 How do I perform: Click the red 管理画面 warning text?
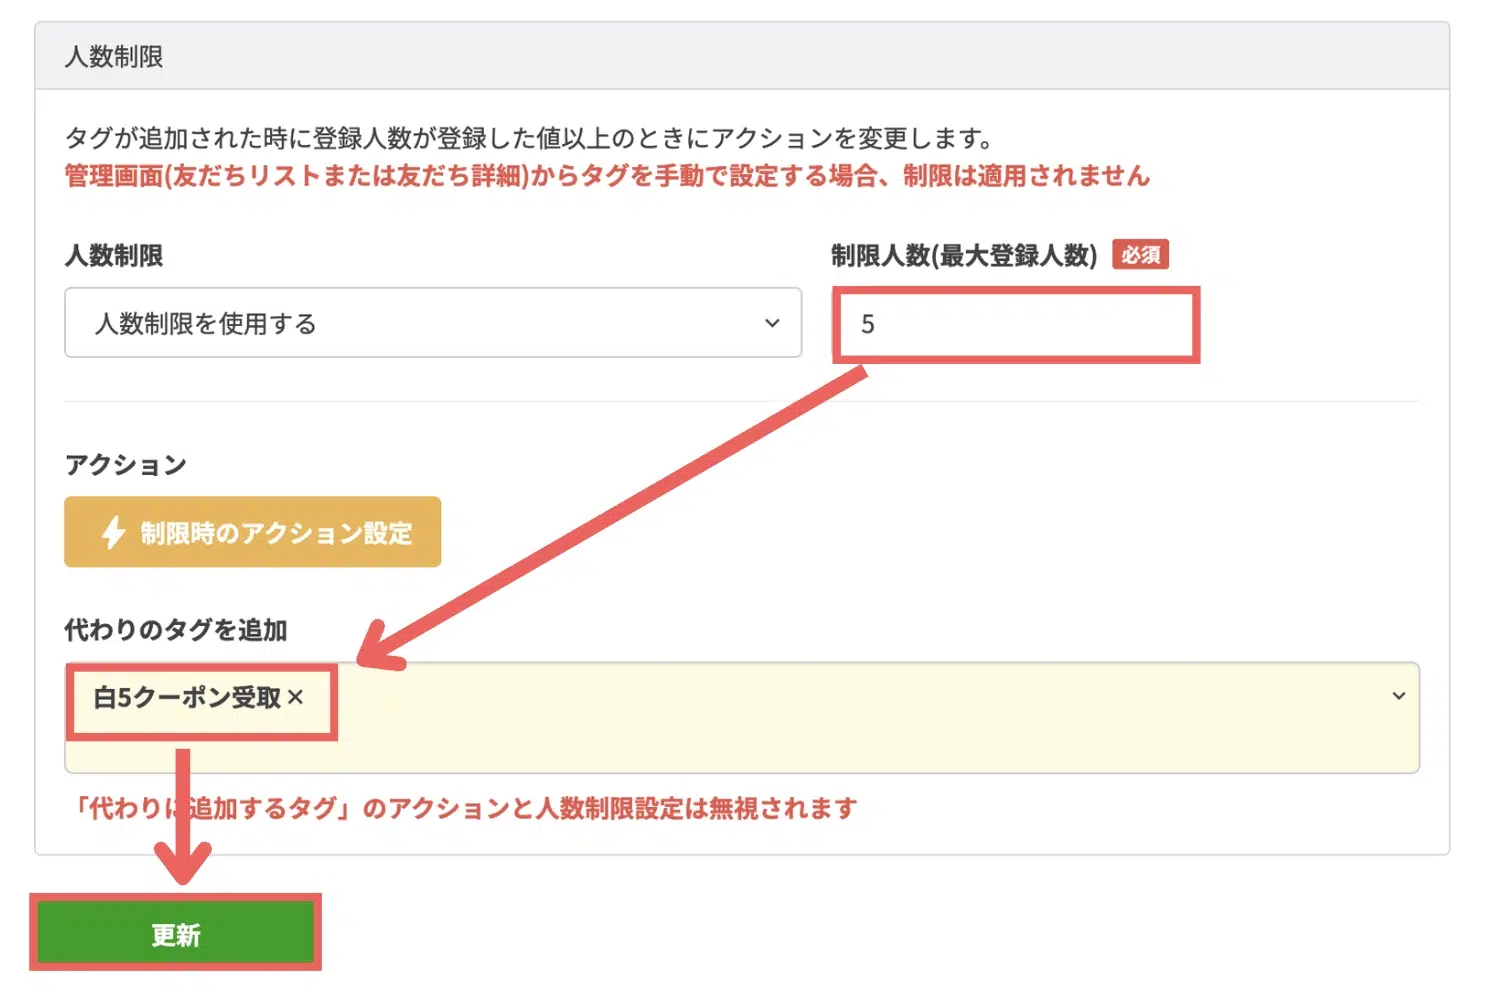(x=608, y=176)
